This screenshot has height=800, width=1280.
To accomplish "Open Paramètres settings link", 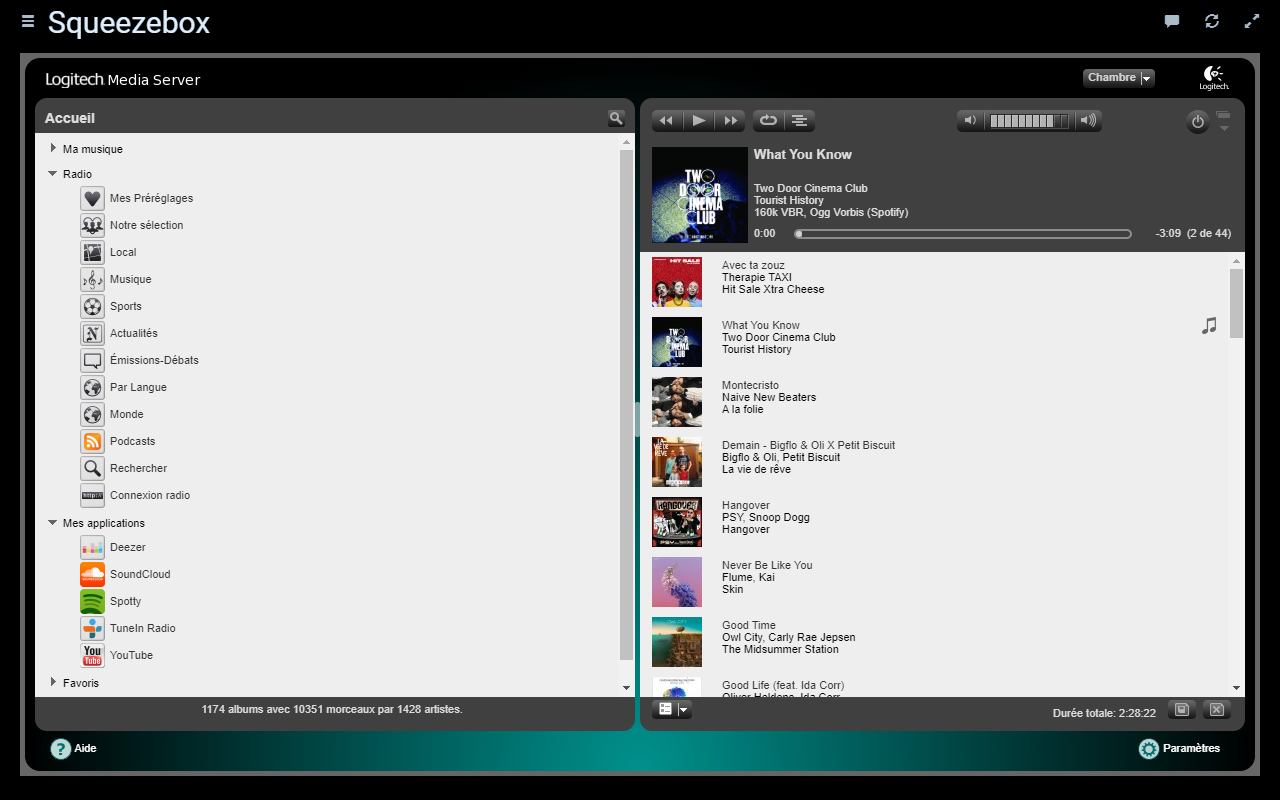I will 1179,748.
